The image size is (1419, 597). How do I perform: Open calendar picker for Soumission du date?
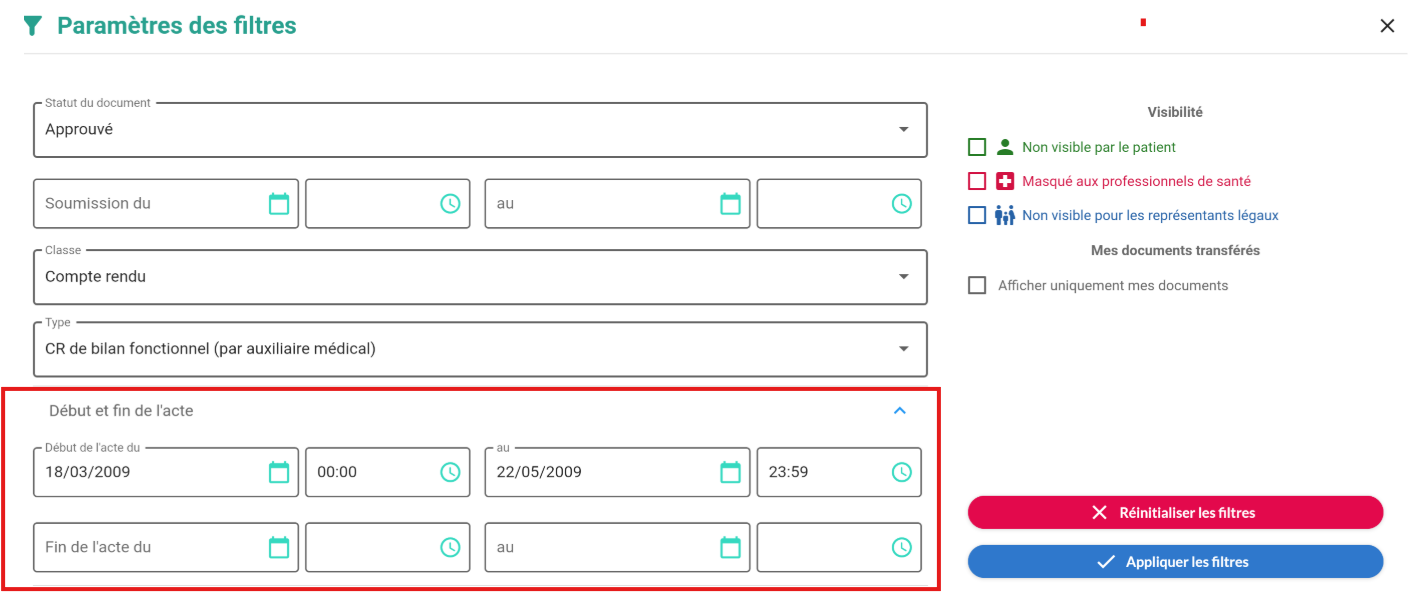point(279,204)
